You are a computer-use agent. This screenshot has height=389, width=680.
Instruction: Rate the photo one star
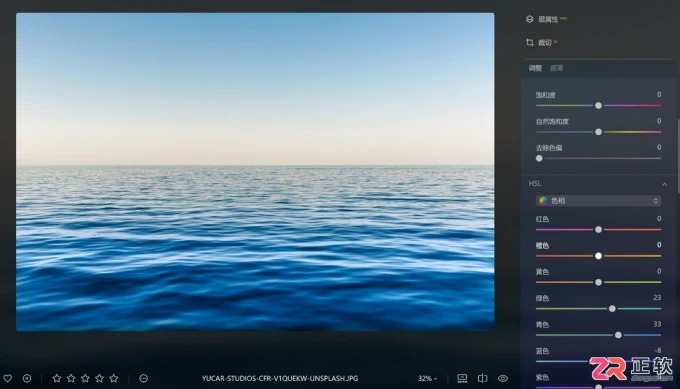point(56,378)
